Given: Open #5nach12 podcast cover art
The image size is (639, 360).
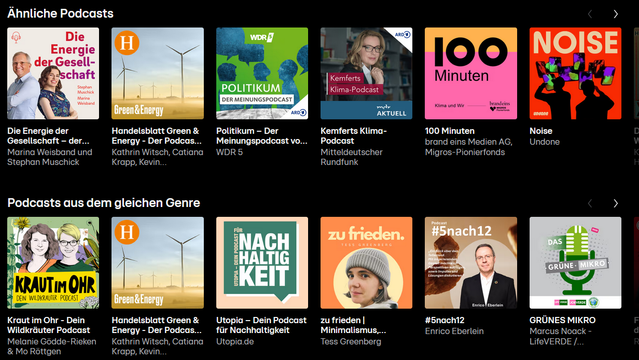Looking at the screenshot, I should (x=471, y=263).
